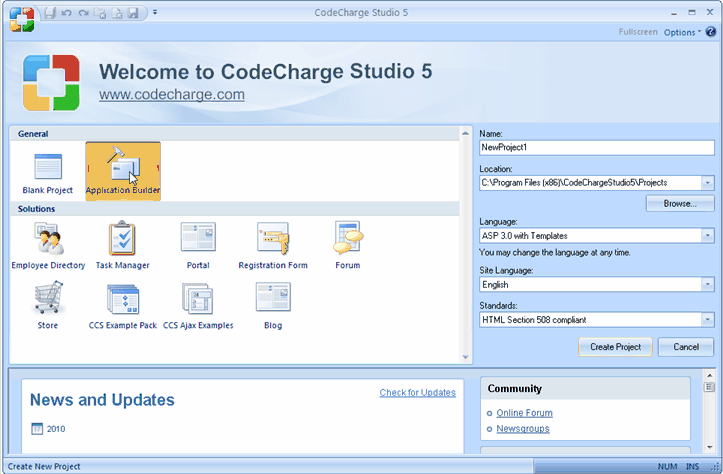Pick the Store shopping cart solution
The height and width of the screenshot is (474, 723).
pyautogui.click(x=48, y=301)
